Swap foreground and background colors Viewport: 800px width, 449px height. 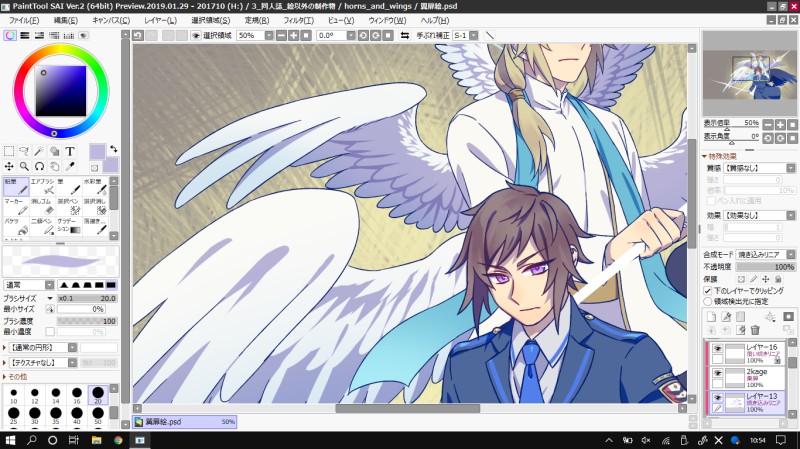[114, 149]
